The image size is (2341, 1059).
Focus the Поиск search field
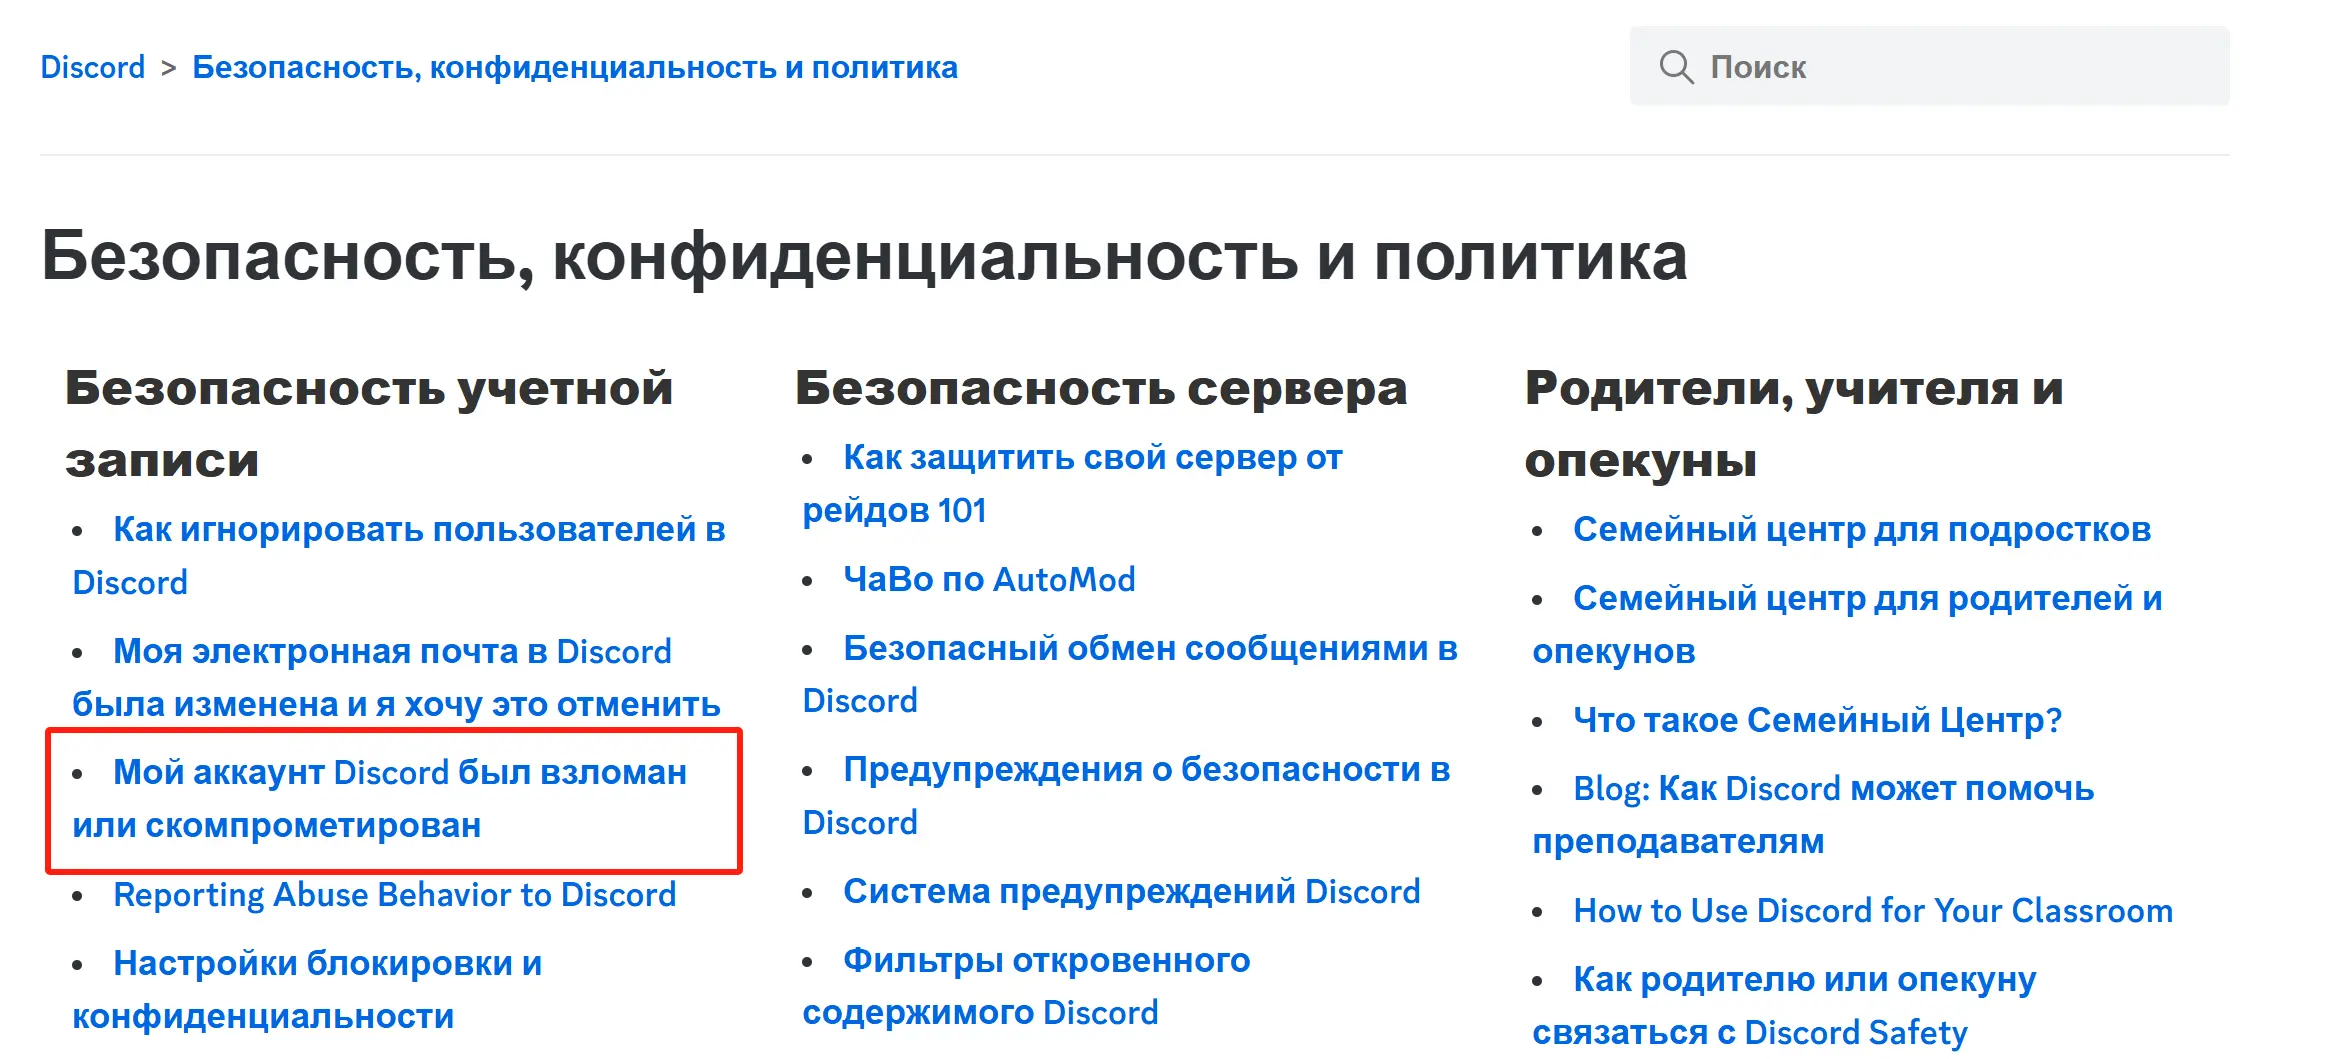pyautogui.click(x=1929, y=66)
